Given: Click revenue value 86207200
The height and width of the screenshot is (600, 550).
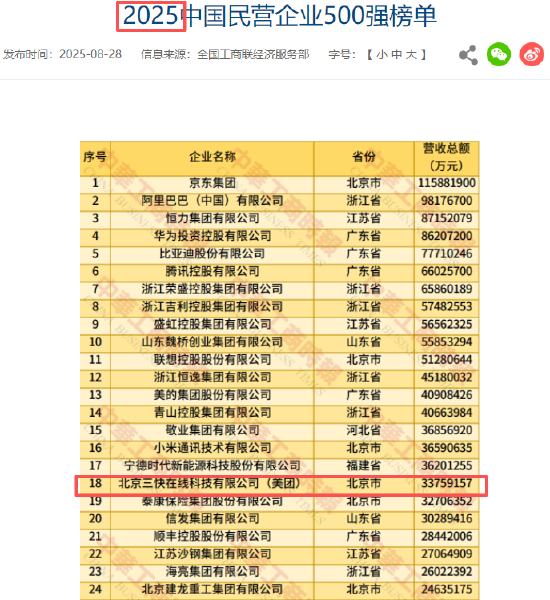Looking at the screenshot, I should tap(447, 236).
